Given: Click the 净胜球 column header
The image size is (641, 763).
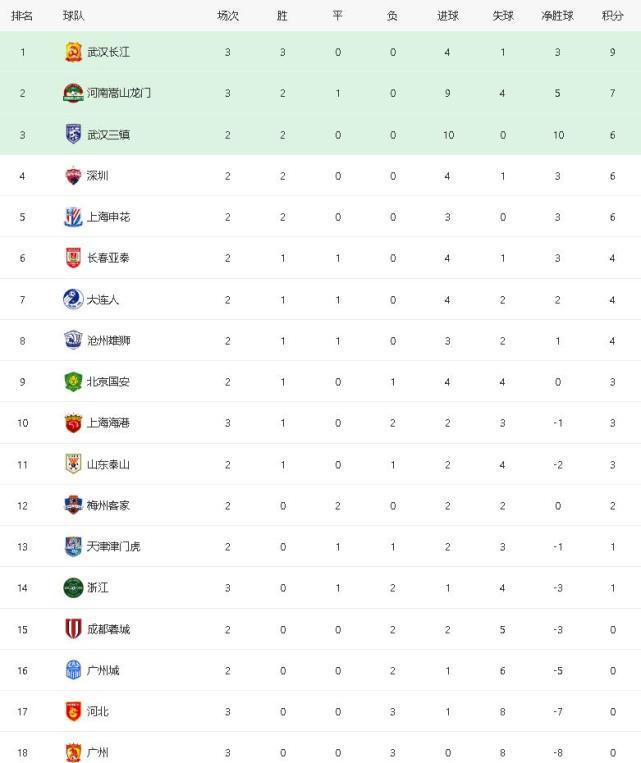Looking at the screenshot, I should pyautogui.click(x=557, y=16).
